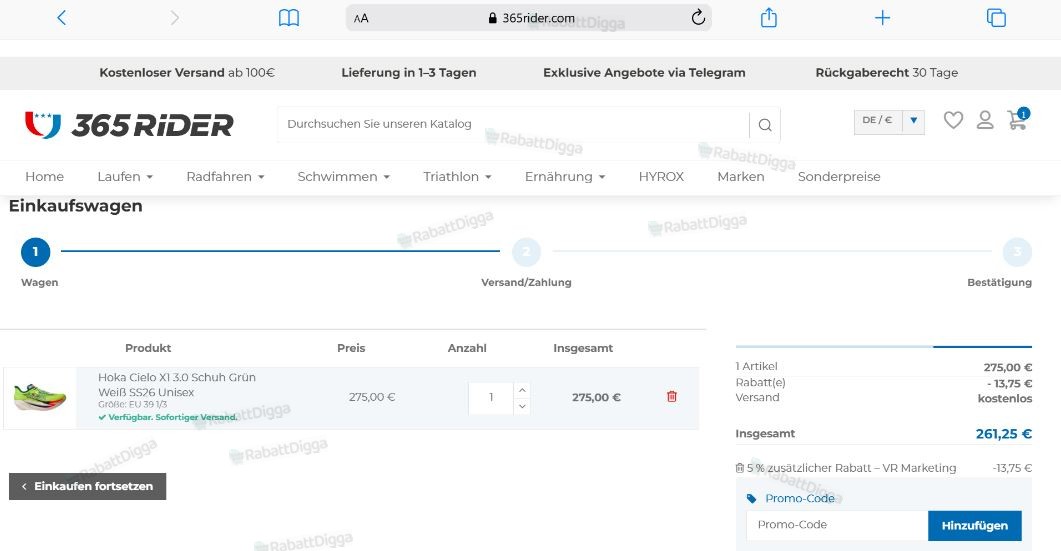This screenshot has width=1061, height=551.
Task: Click Exklusive Angebote via Telegram text
Action: coord(644,72)
